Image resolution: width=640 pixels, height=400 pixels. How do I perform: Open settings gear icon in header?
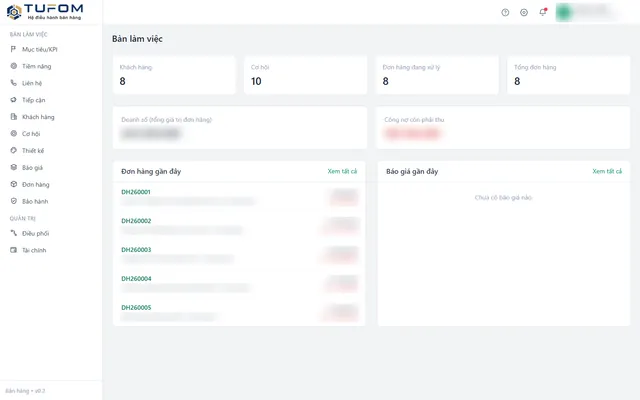pos(524,12)
